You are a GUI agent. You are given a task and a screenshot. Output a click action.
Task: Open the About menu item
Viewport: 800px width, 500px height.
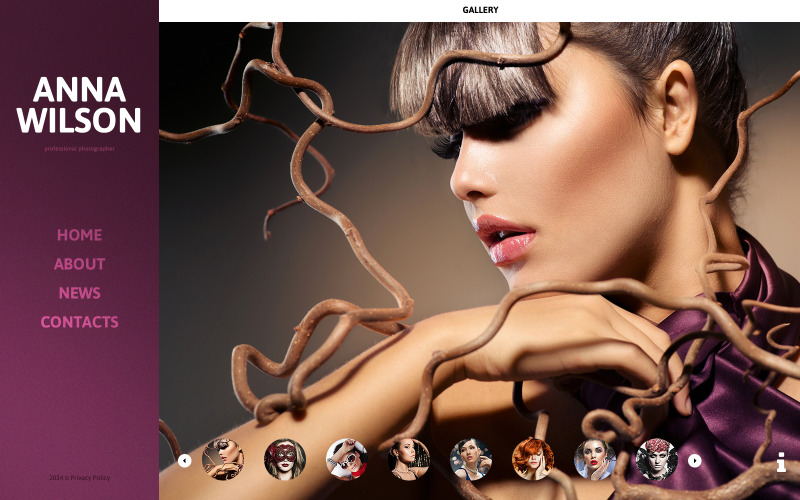pyautogui.click(x=79, y=264)
